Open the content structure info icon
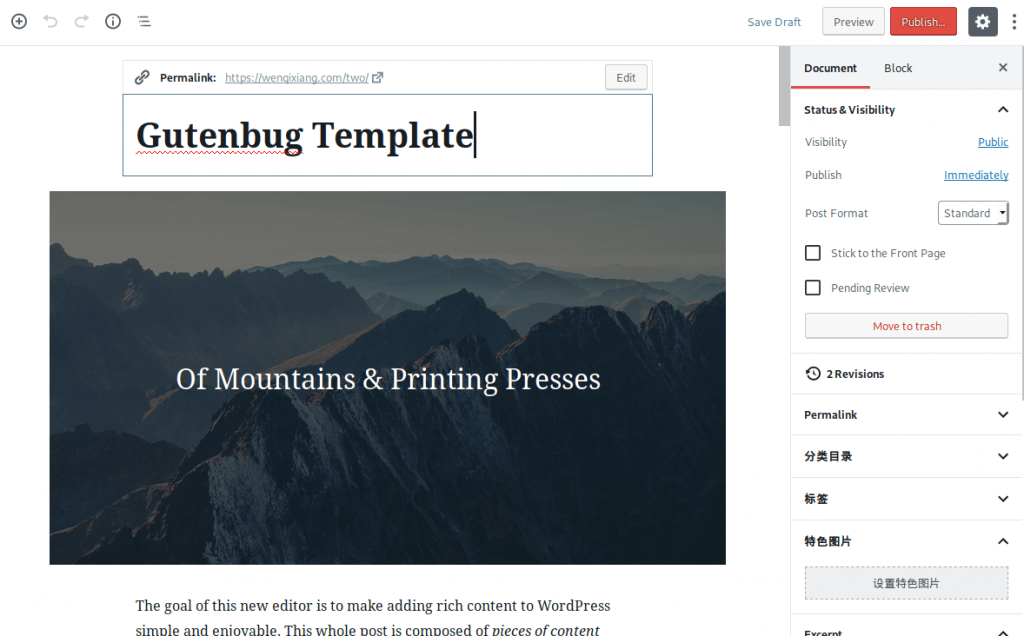Viewport: 1024px width, 636px height. (x=113, y=22)
